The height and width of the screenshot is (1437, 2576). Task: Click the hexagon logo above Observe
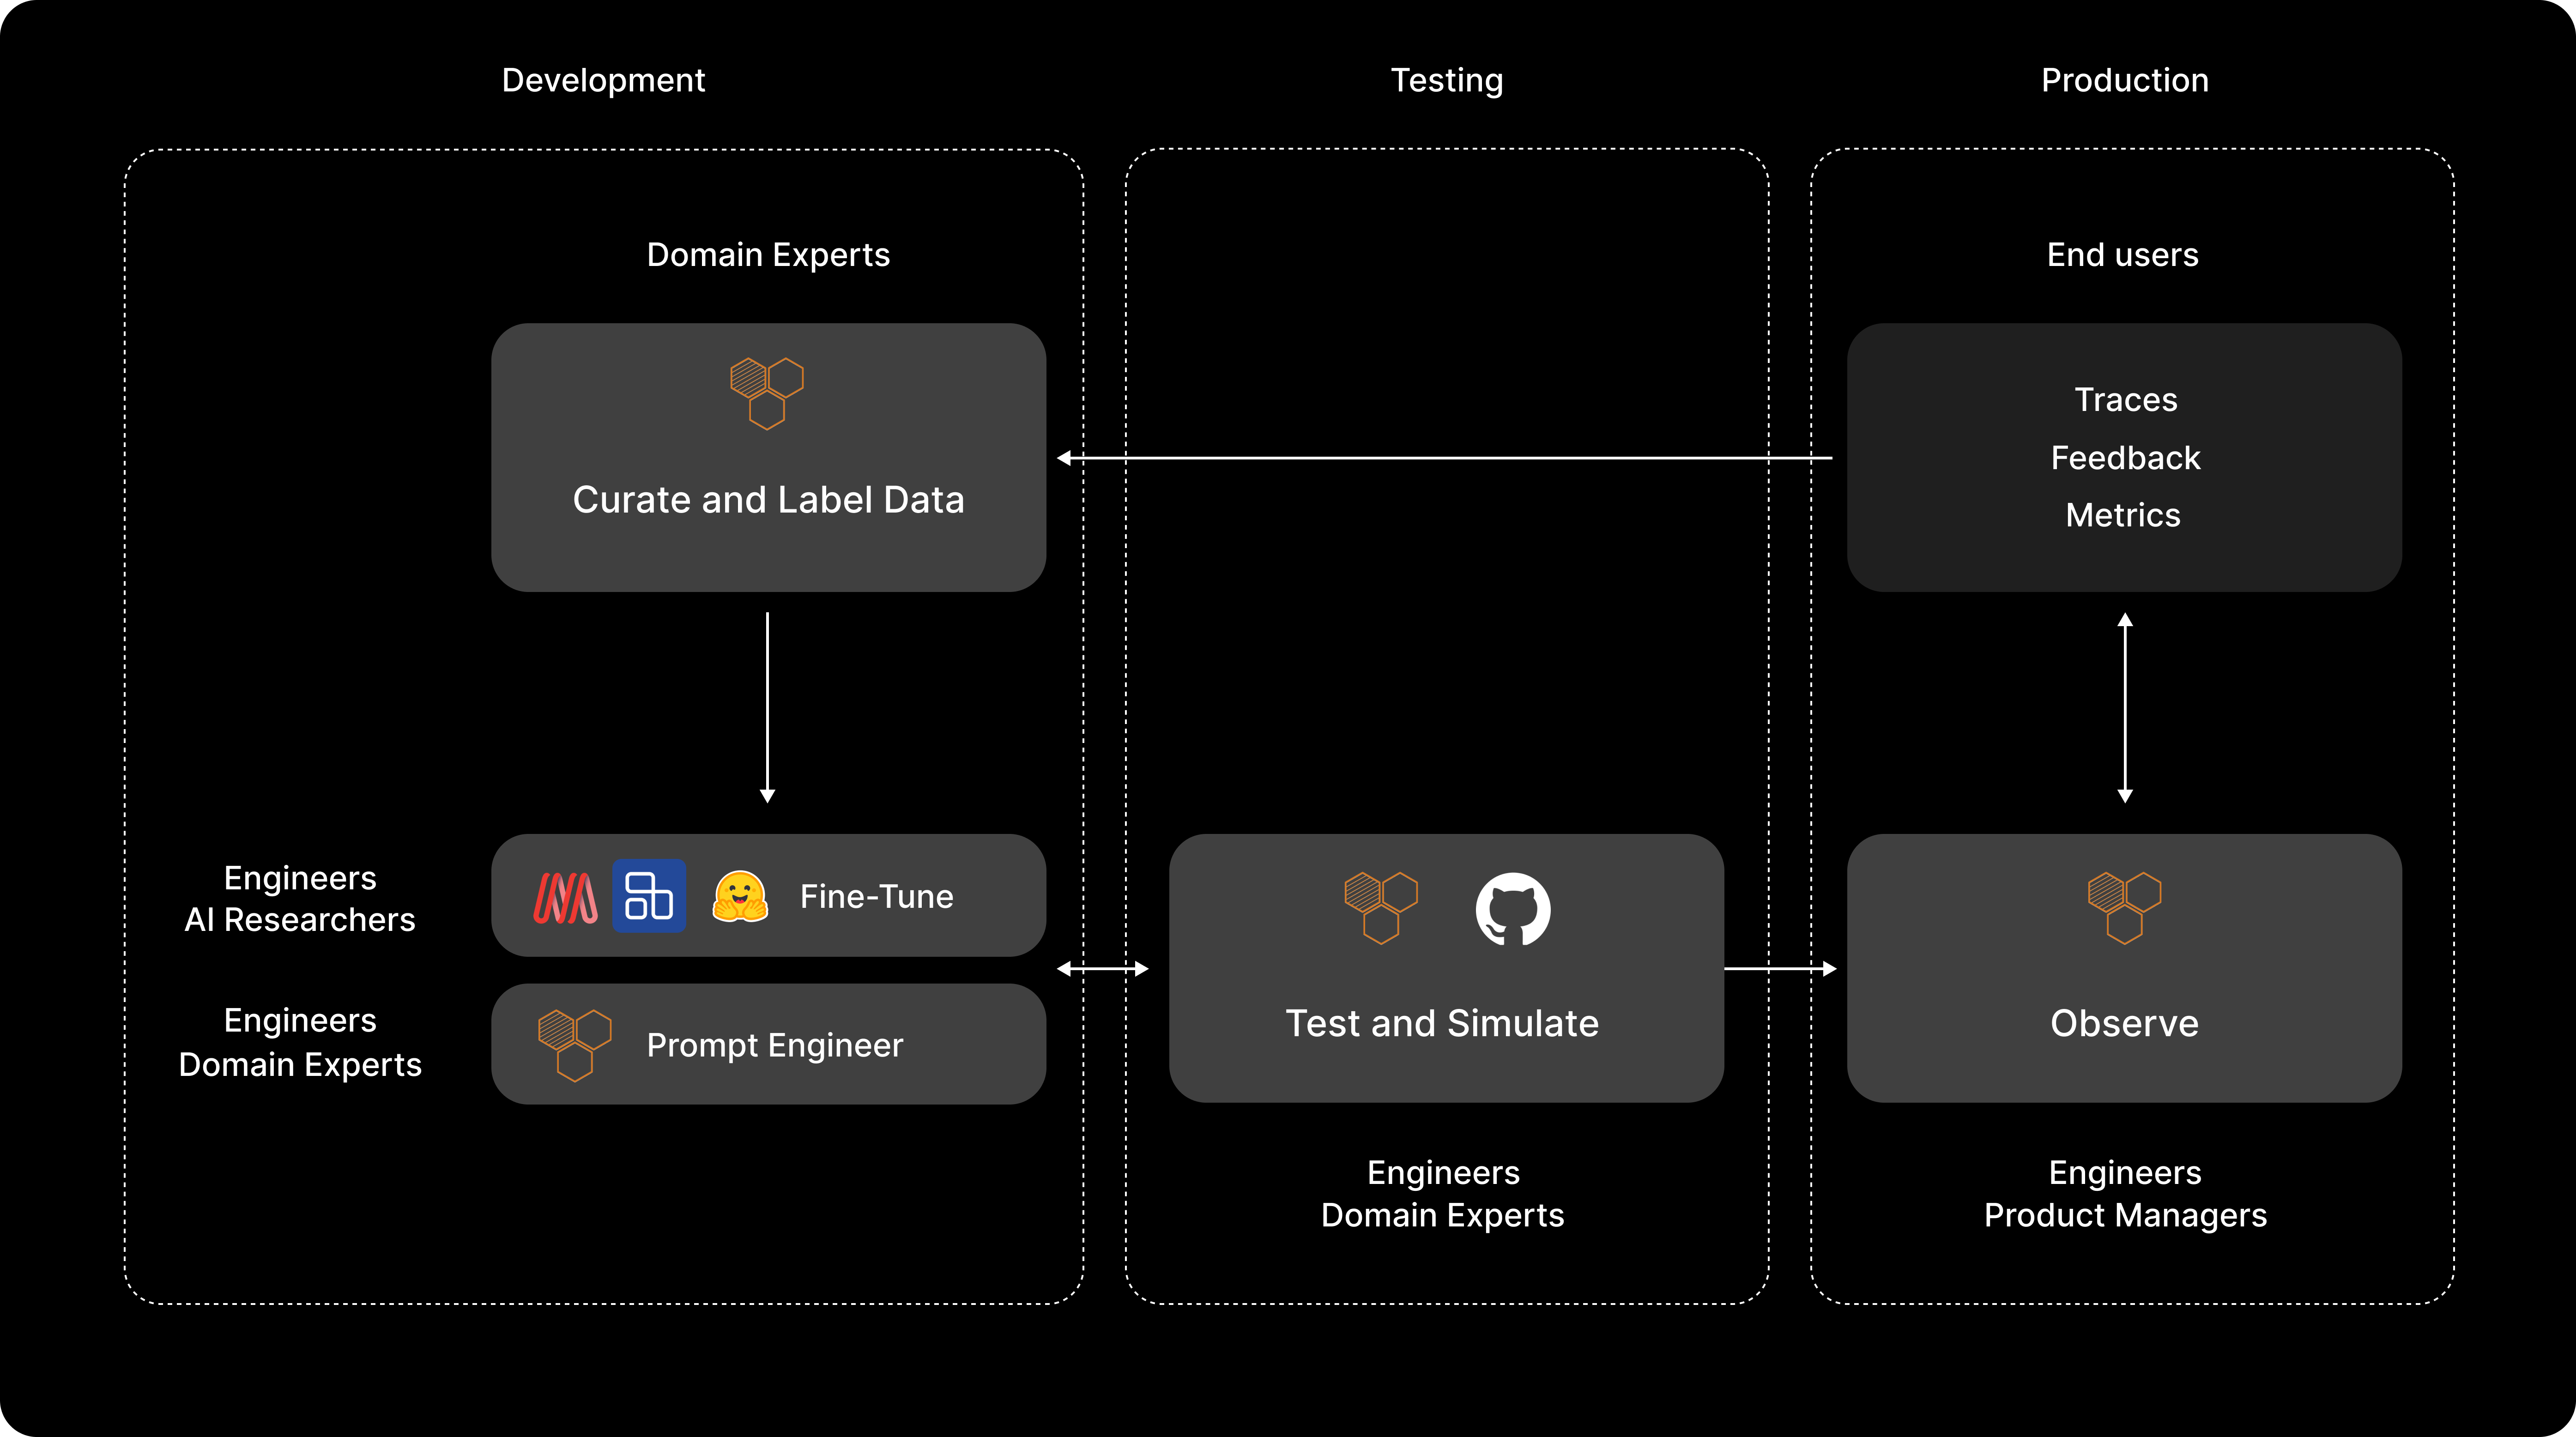pyautogui.click(x=2124, y=908)
